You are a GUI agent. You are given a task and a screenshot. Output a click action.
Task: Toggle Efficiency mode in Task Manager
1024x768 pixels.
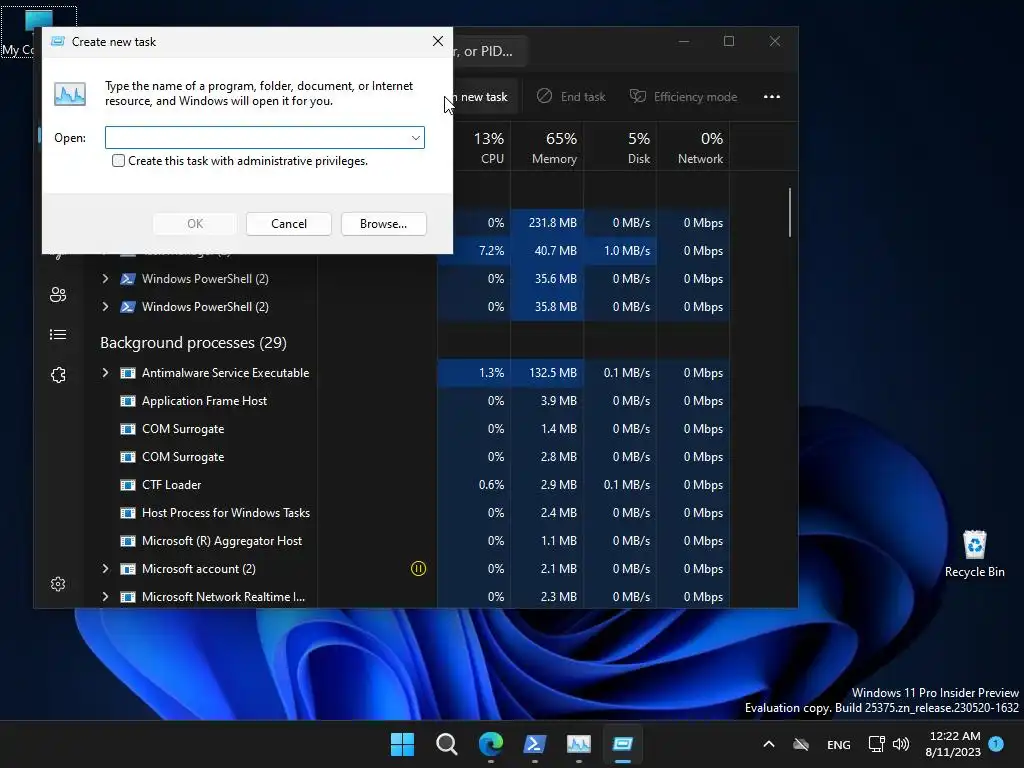point(683,97)
